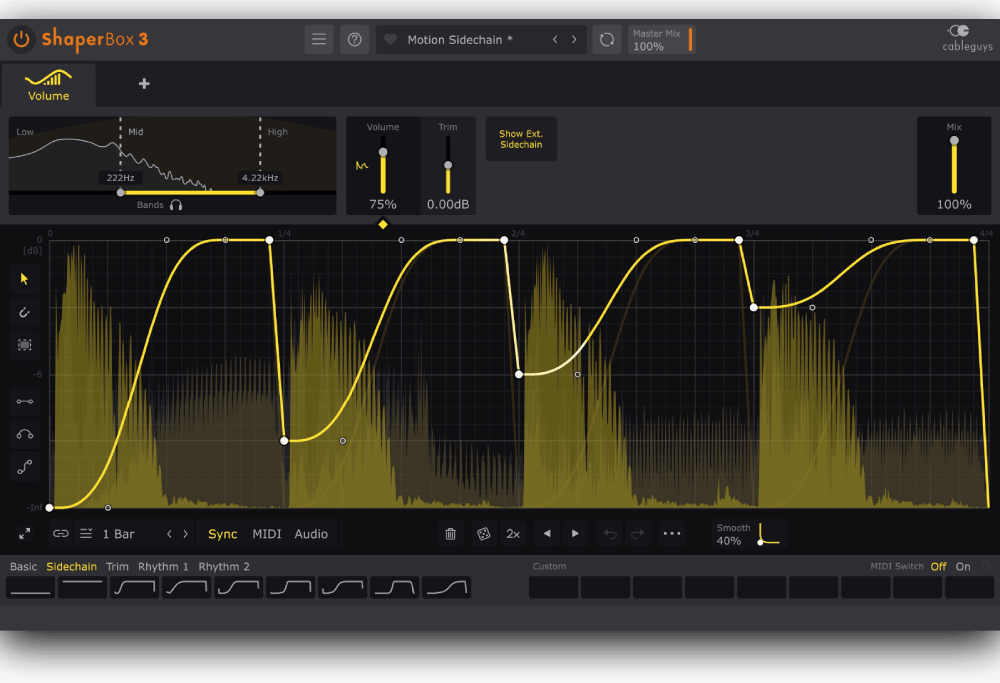Viewport: 1000px width, 683px height.
Task: Click the 2x double wave button
Action: click(x=513, y=534)
